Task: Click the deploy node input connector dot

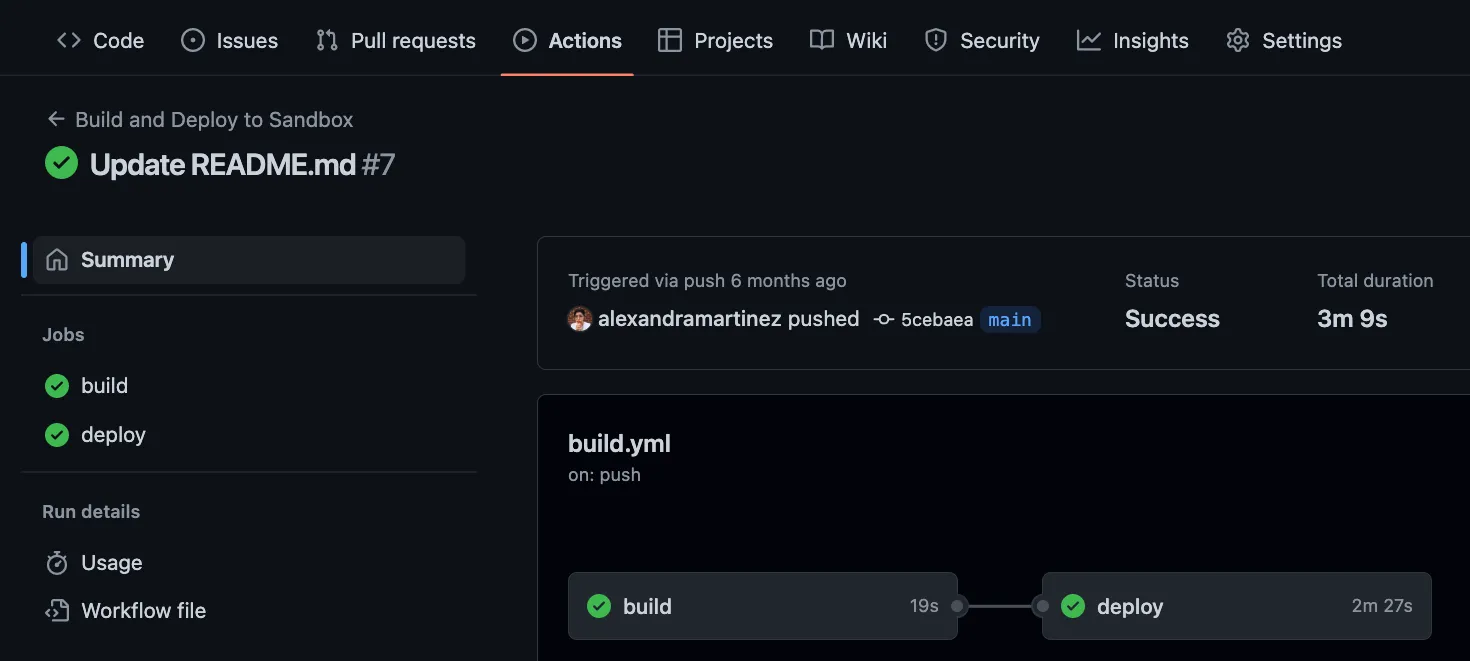Action: (1042, 606)
